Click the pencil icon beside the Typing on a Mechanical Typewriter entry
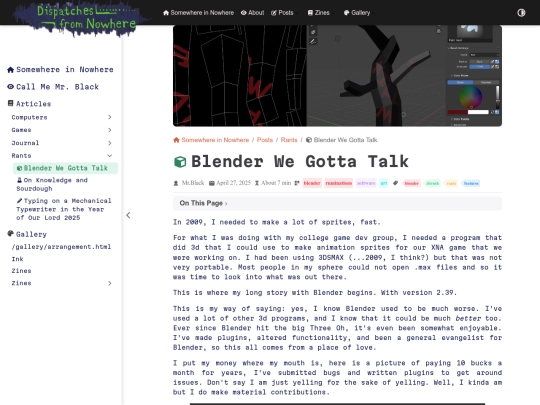 pos(20,200)
